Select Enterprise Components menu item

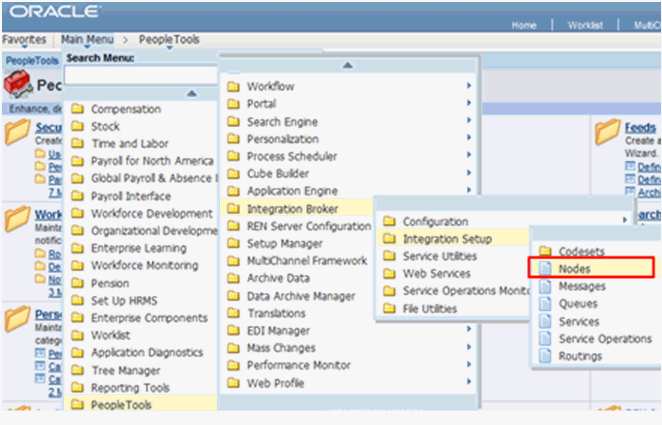(149, 318)
